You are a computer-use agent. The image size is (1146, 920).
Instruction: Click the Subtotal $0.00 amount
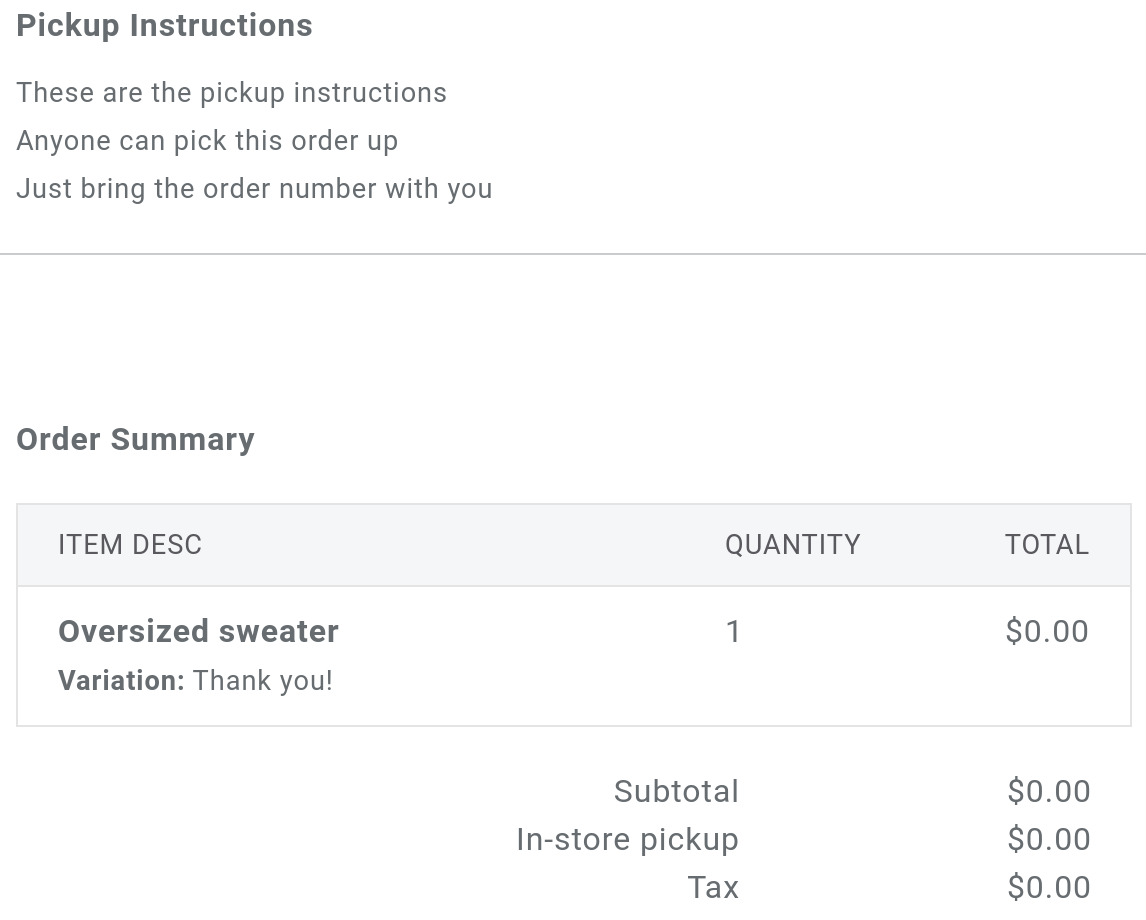1048,792
